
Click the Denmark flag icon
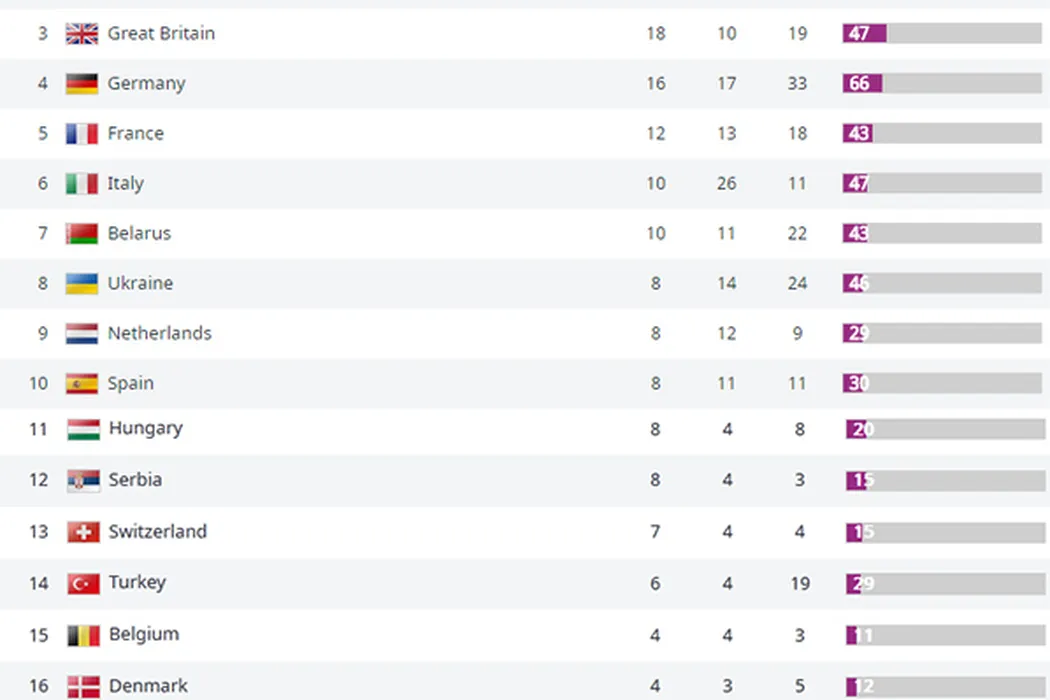click(83, 686)
